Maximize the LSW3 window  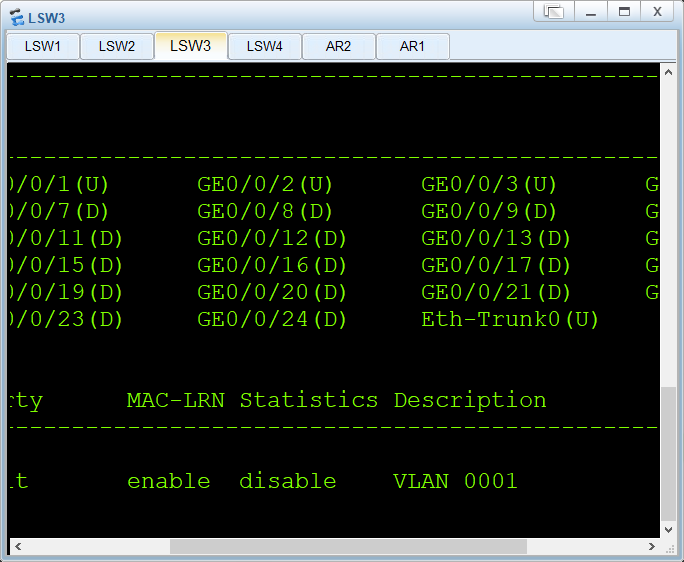tap(624, 11)
